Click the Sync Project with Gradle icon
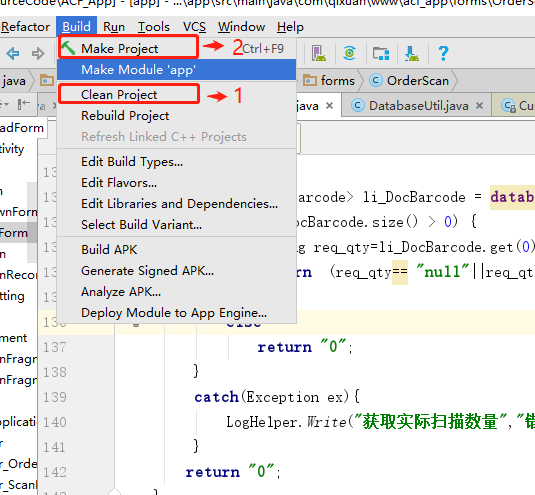Screen dimensions: 535x495 coord(349,53)
